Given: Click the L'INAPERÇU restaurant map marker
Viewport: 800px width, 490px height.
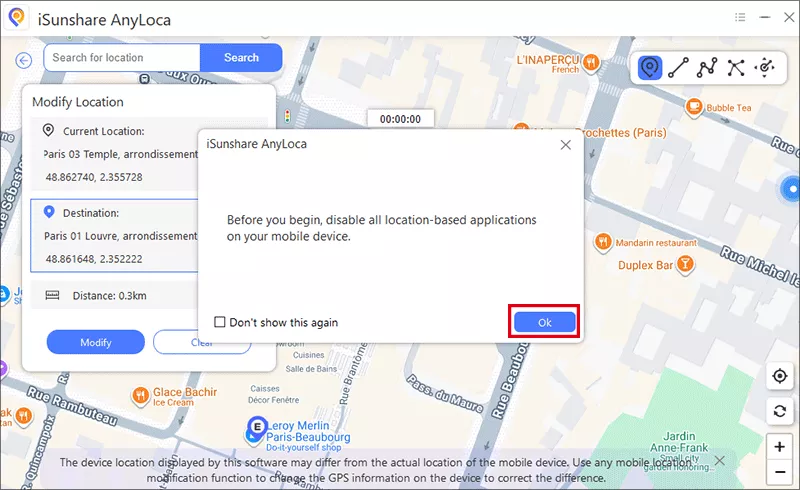Looking at the screenshot, I should pyautogui.click(x=591, y=63).
